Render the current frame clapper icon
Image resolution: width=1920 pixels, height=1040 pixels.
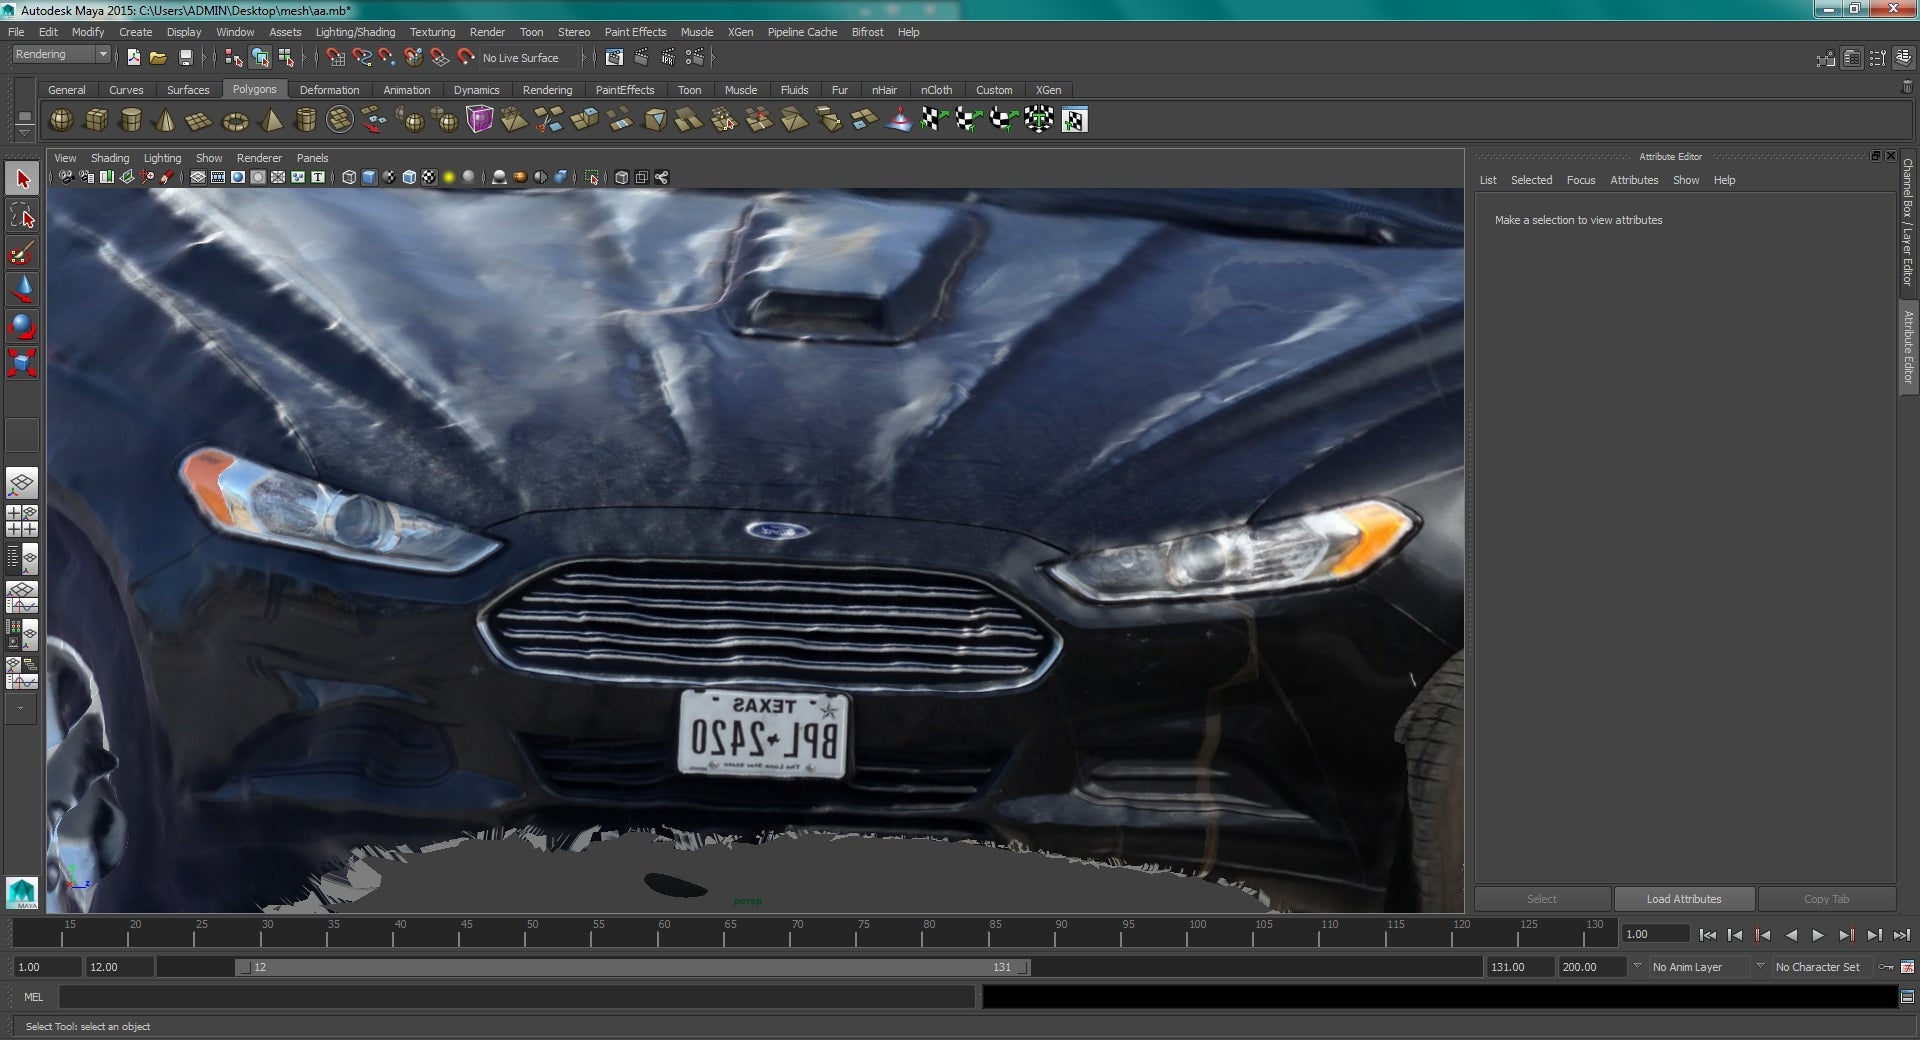tap(641, 57)
